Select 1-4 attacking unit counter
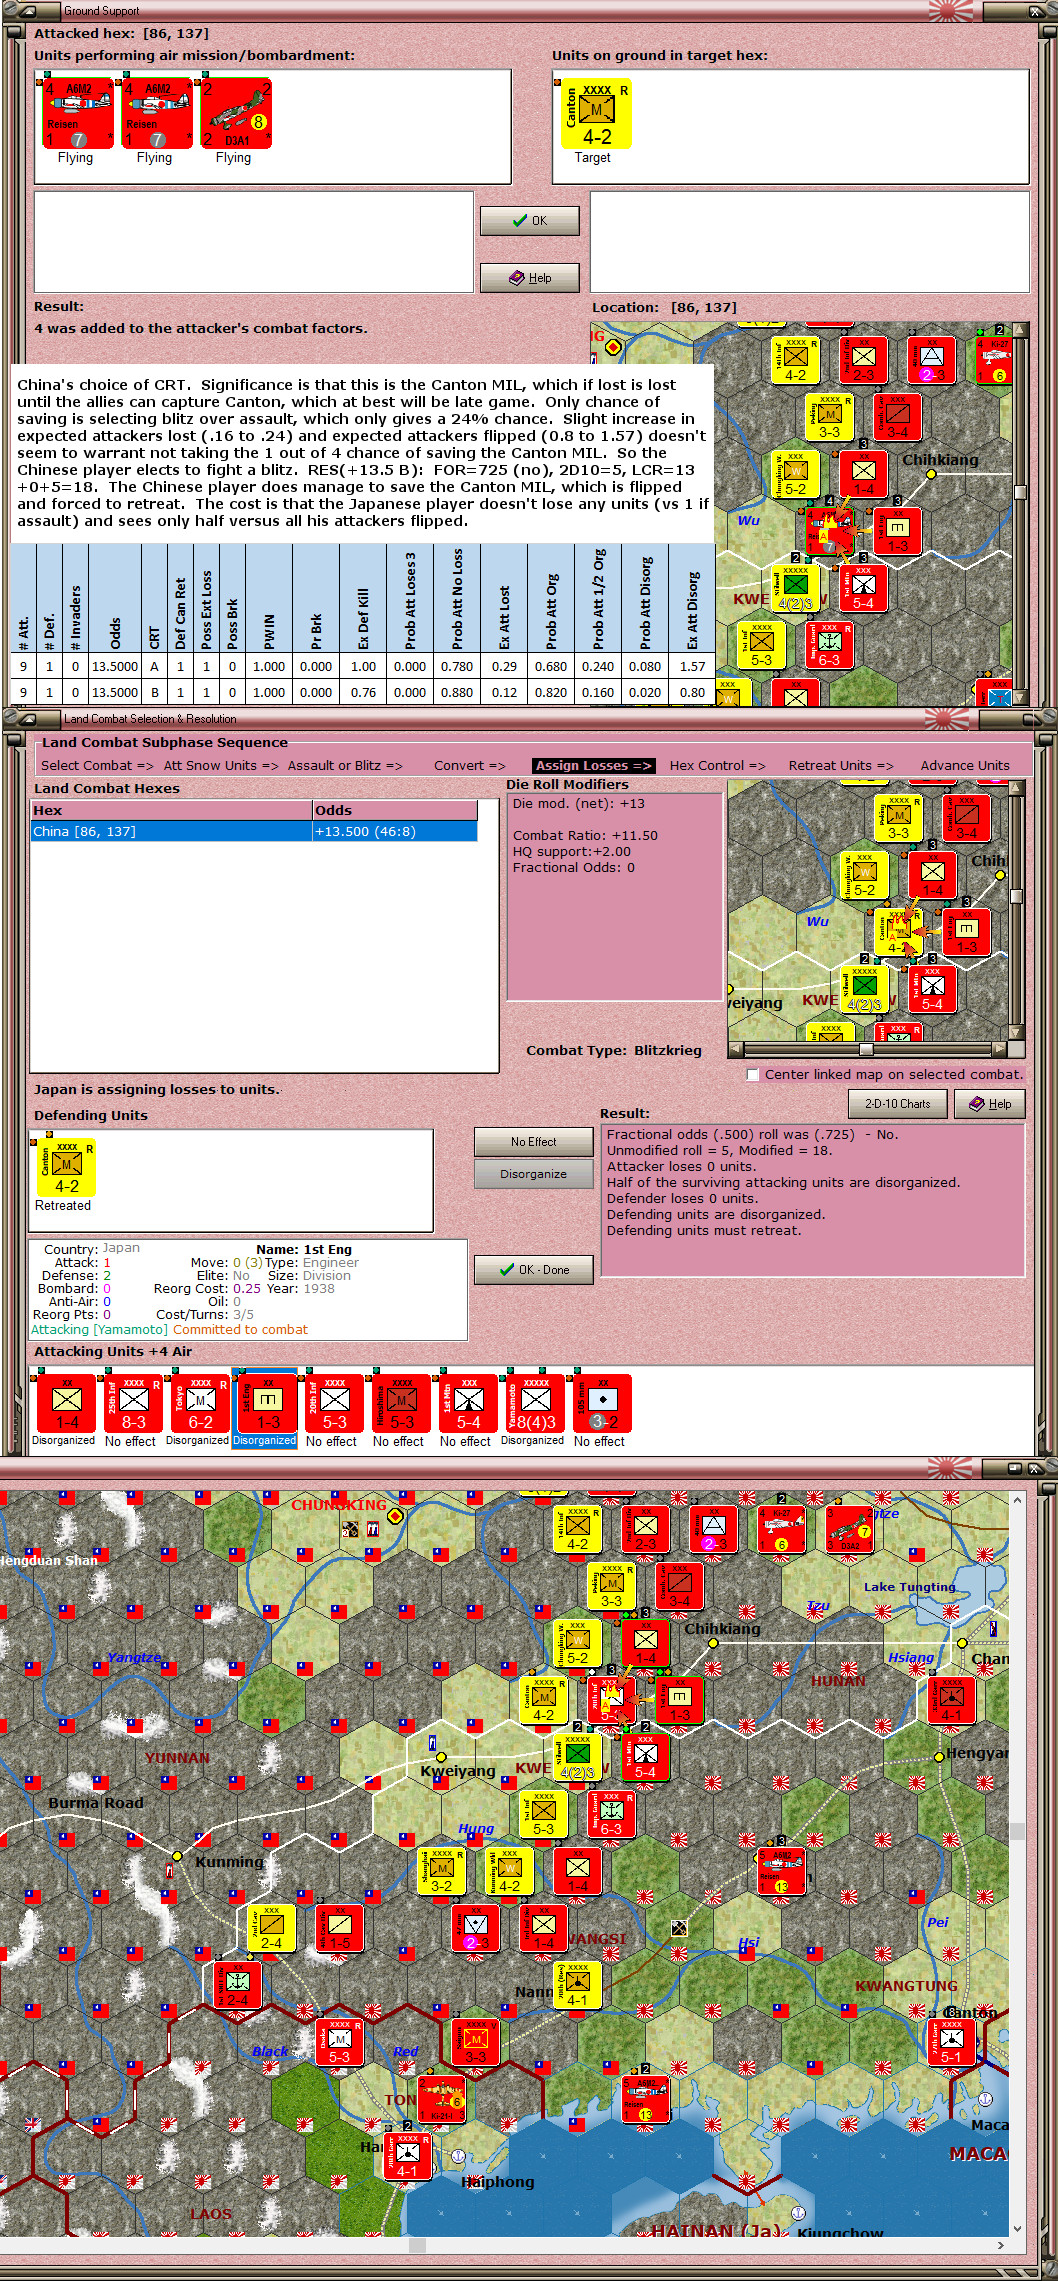Image resolution: width=1058 pixels, height=2281 pixels. point(67,1403)
